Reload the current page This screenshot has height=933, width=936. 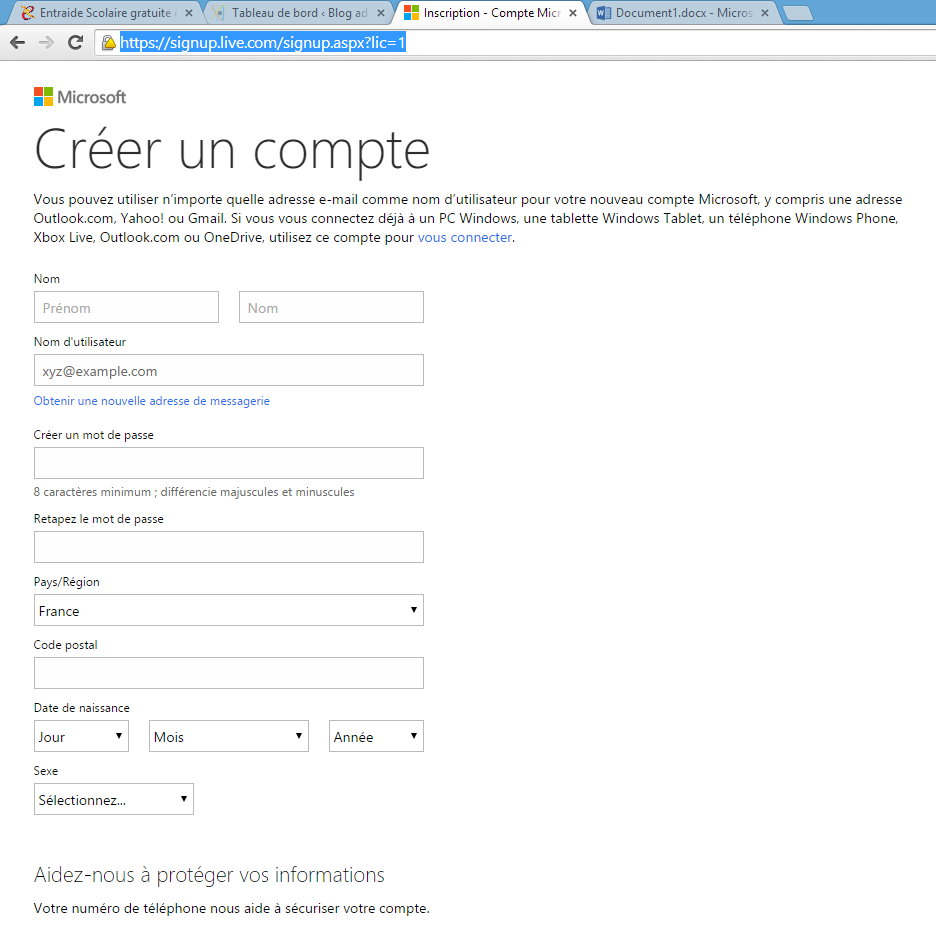(x=75, y=43)
